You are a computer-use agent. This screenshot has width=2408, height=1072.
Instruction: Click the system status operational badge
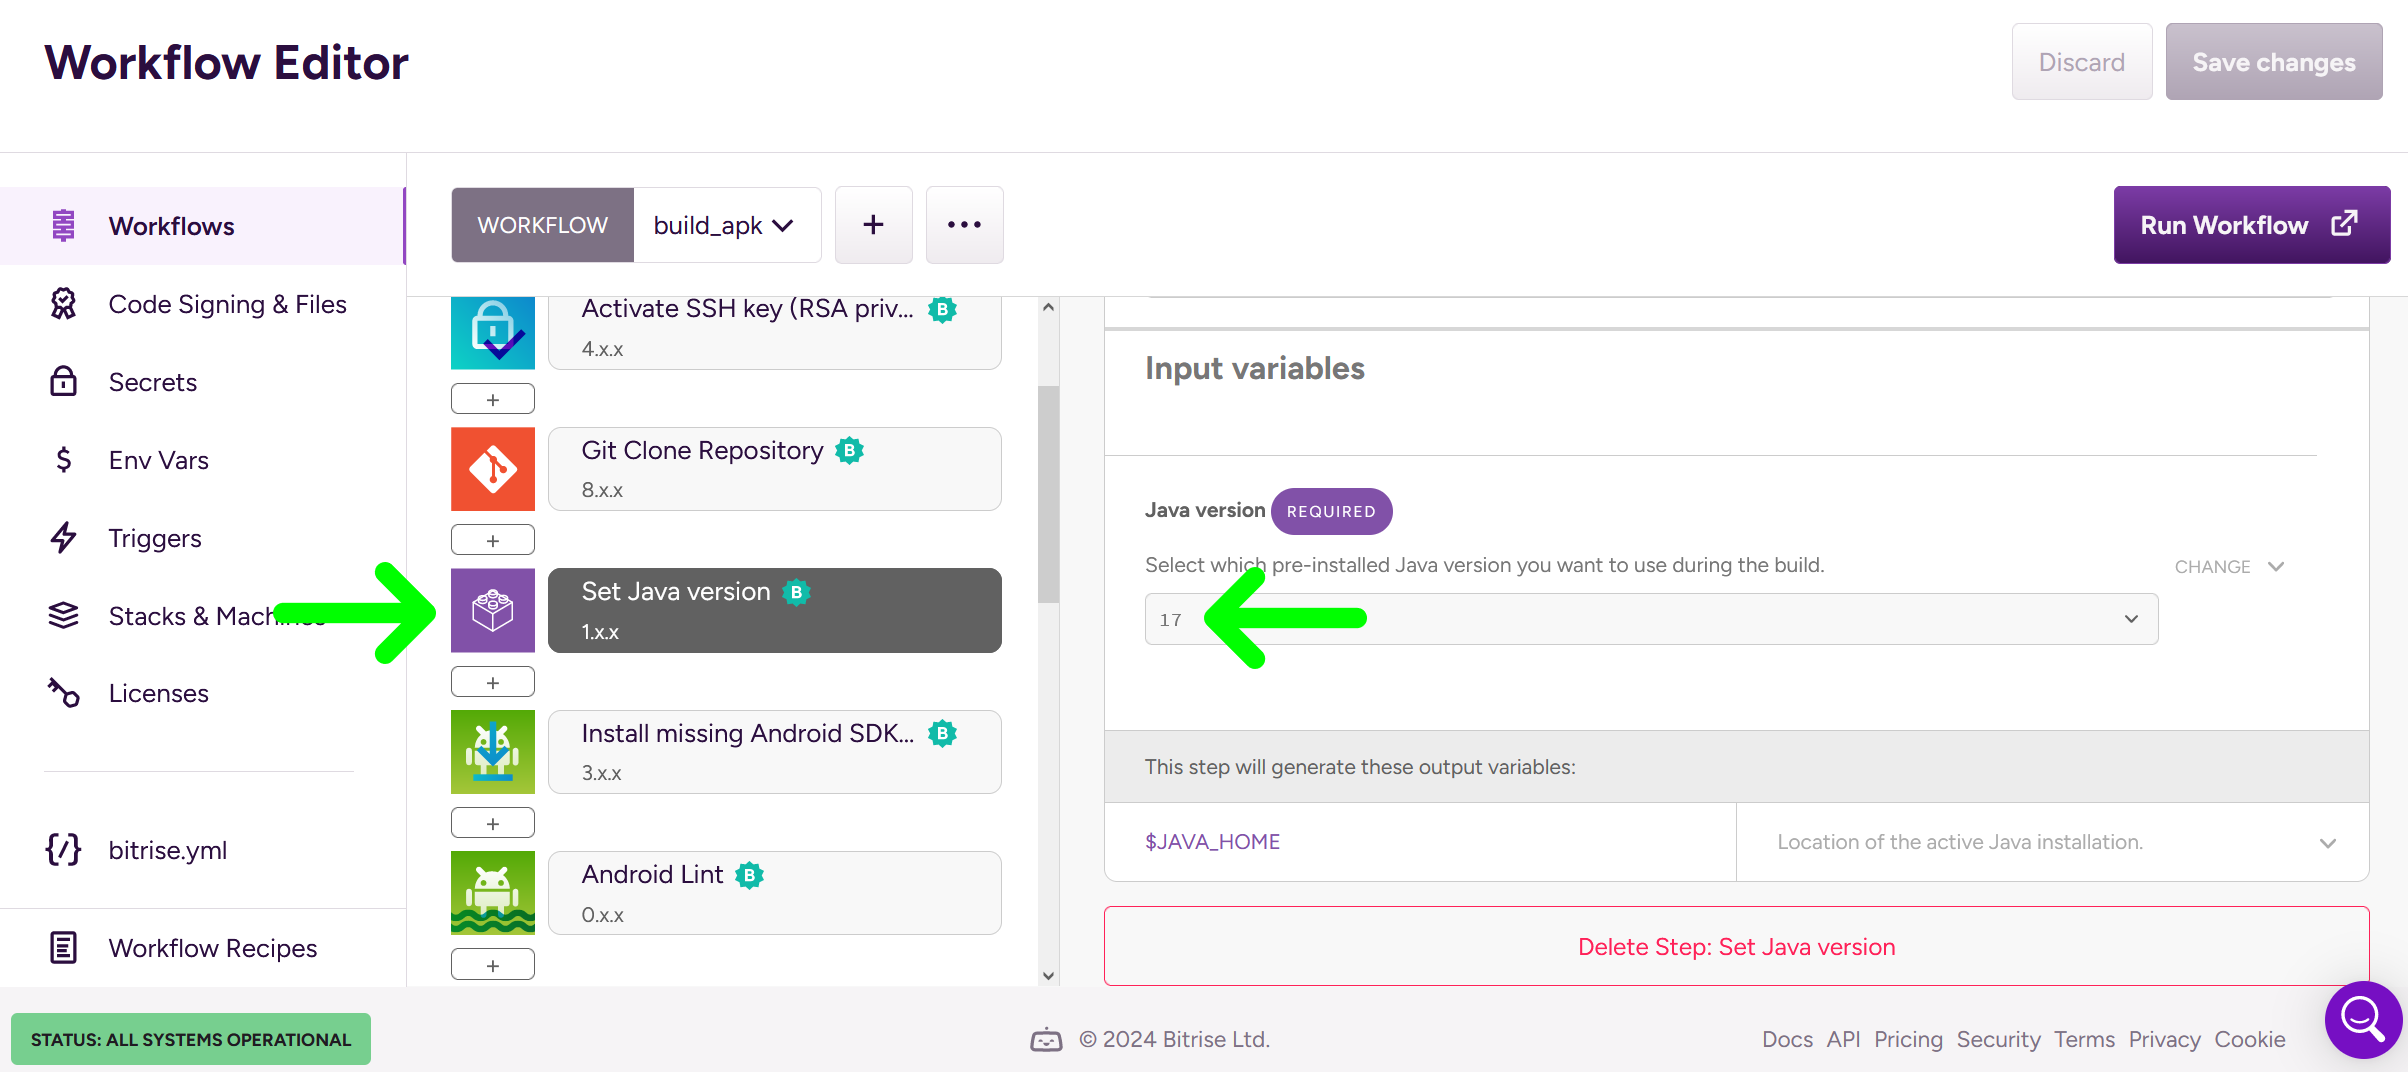coord(191,1039)
